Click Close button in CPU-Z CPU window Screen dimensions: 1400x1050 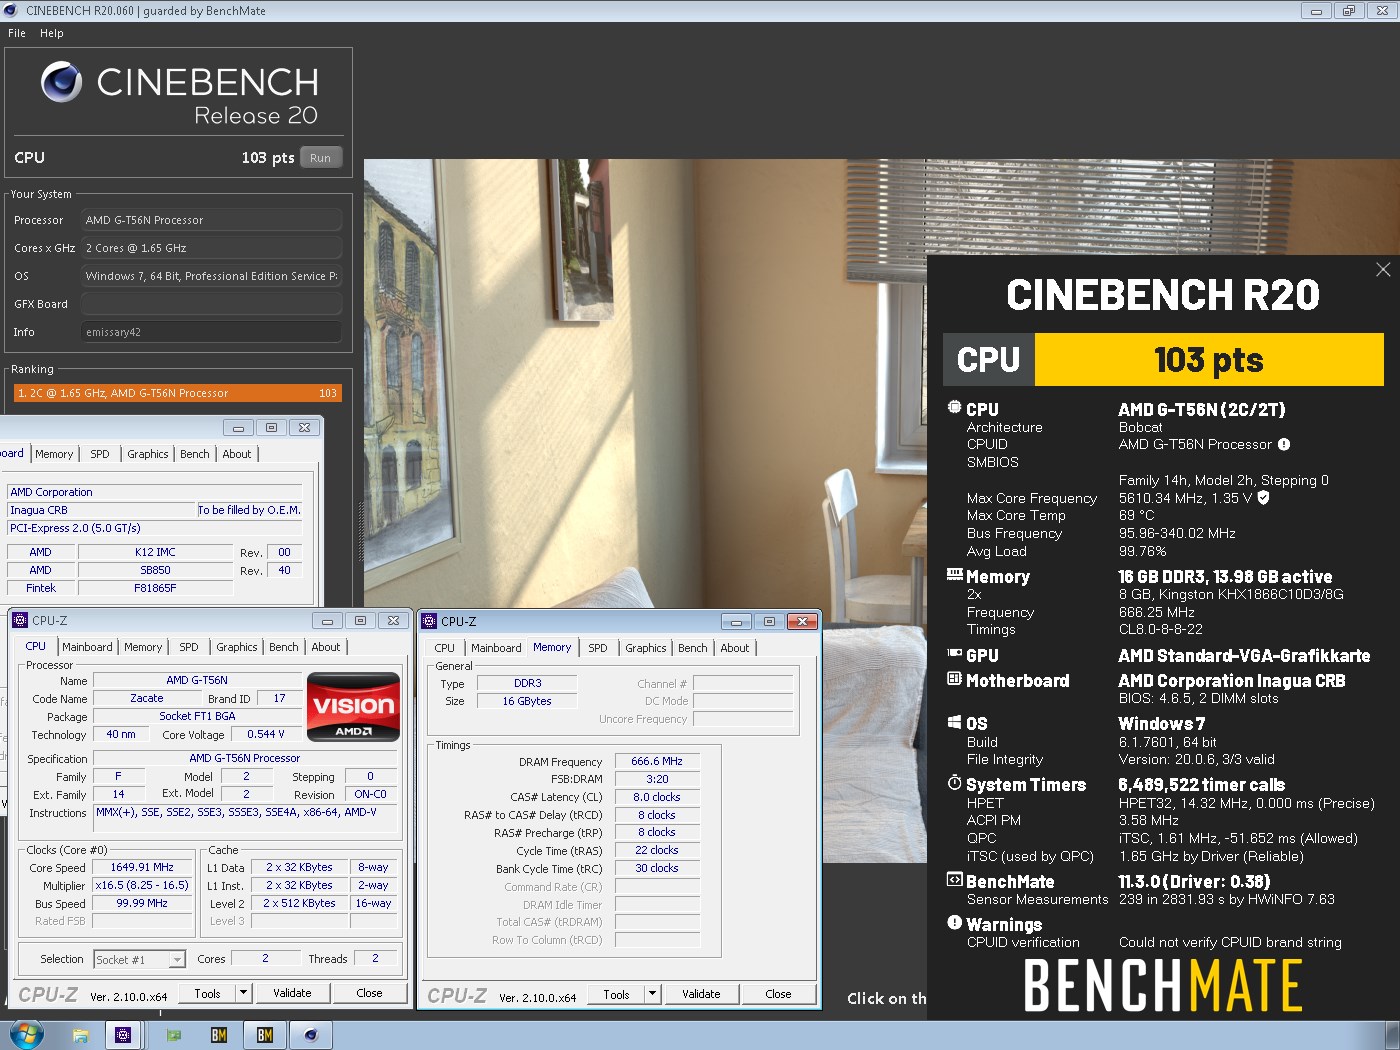pos(369,993)
